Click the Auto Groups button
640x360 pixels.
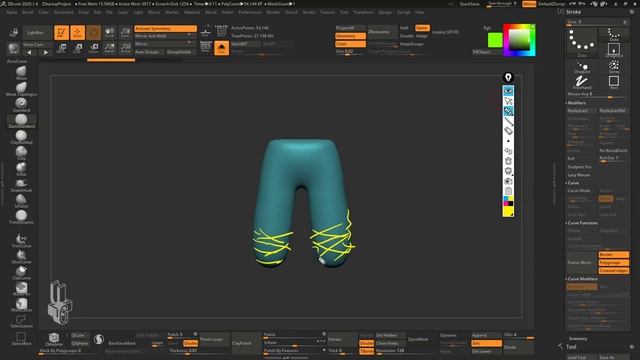148,52
